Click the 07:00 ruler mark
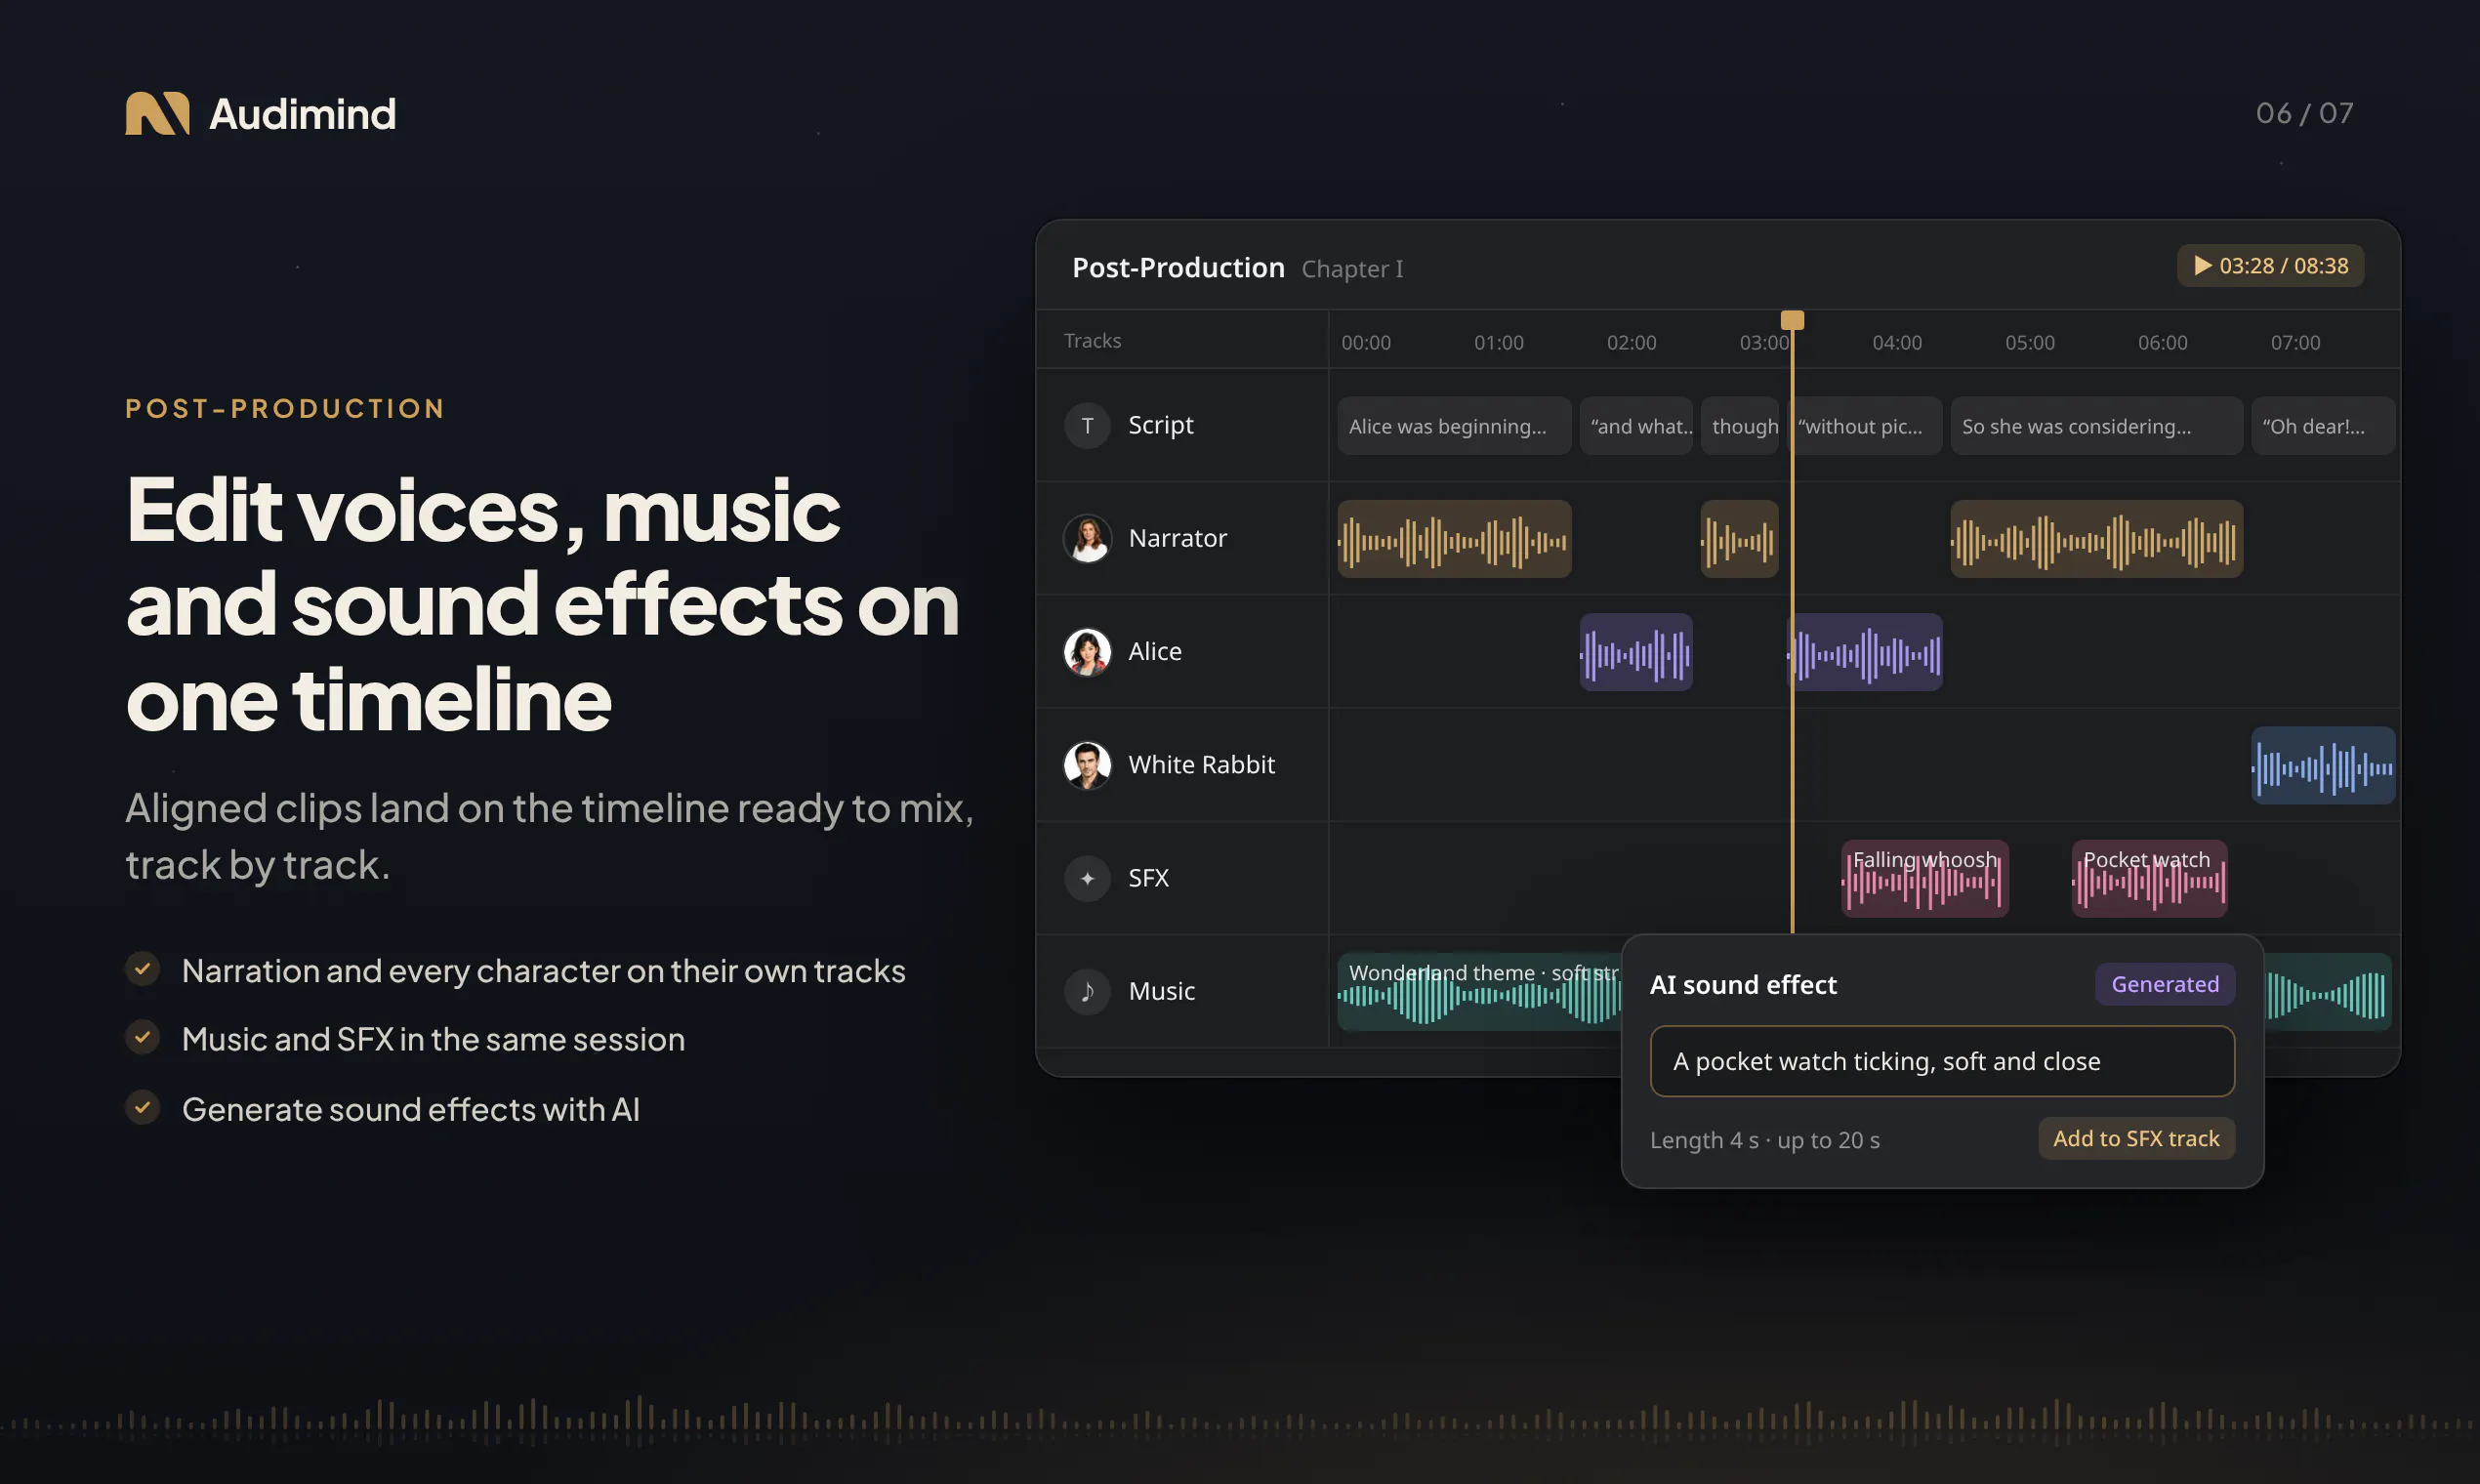The height and width of the screenshot is (1484, 2480). click(2295, 342)
